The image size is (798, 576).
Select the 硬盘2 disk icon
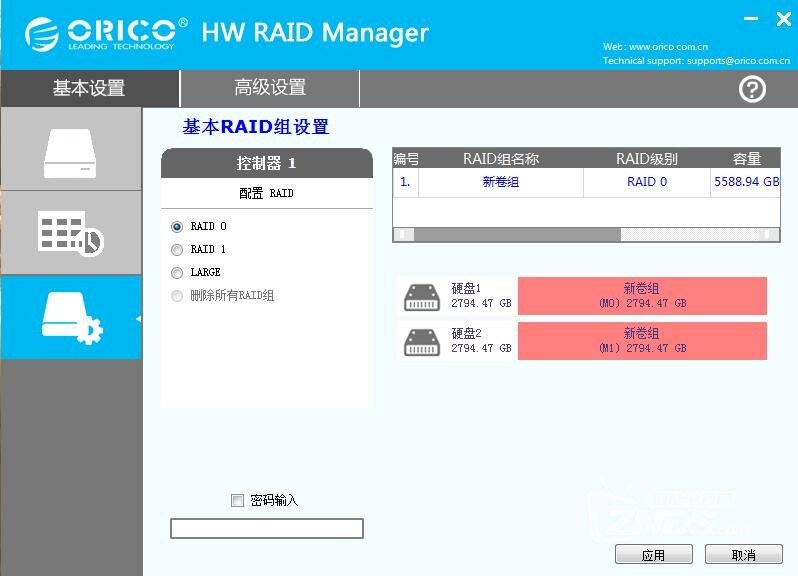pyautogui.click(x=421, y=342)
